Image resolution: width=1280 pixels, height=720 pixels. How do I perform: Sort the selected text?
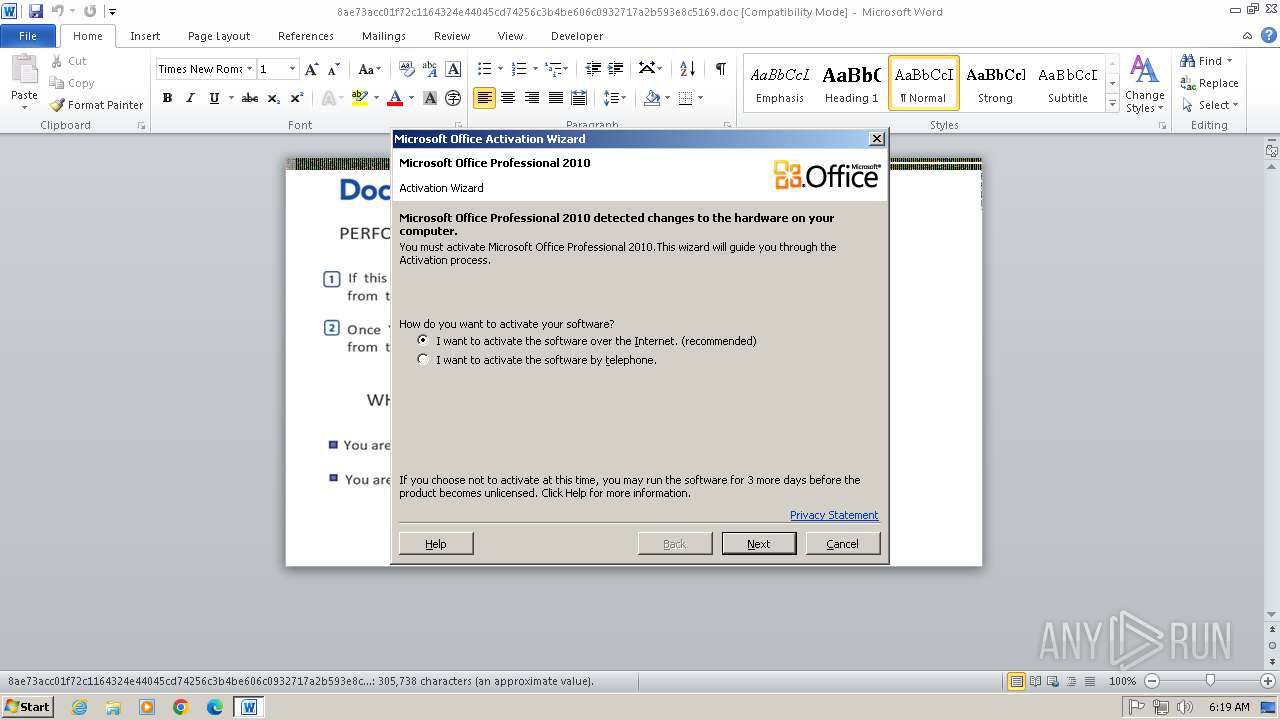[x=687, y=69]
